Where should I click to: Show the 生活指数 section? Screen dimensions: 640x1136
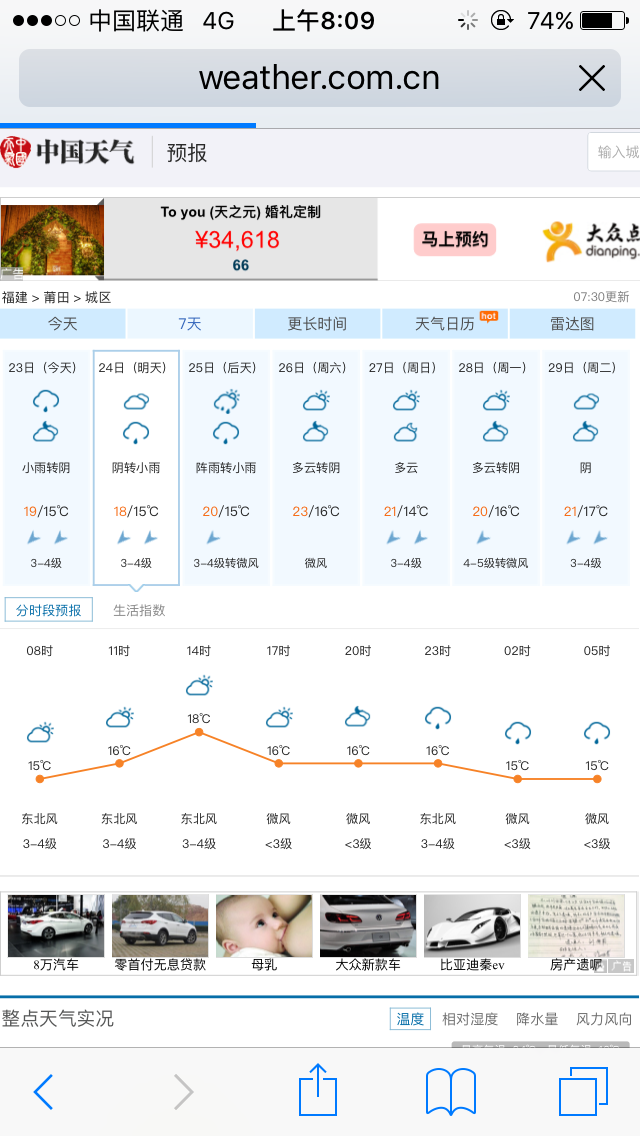139,610
